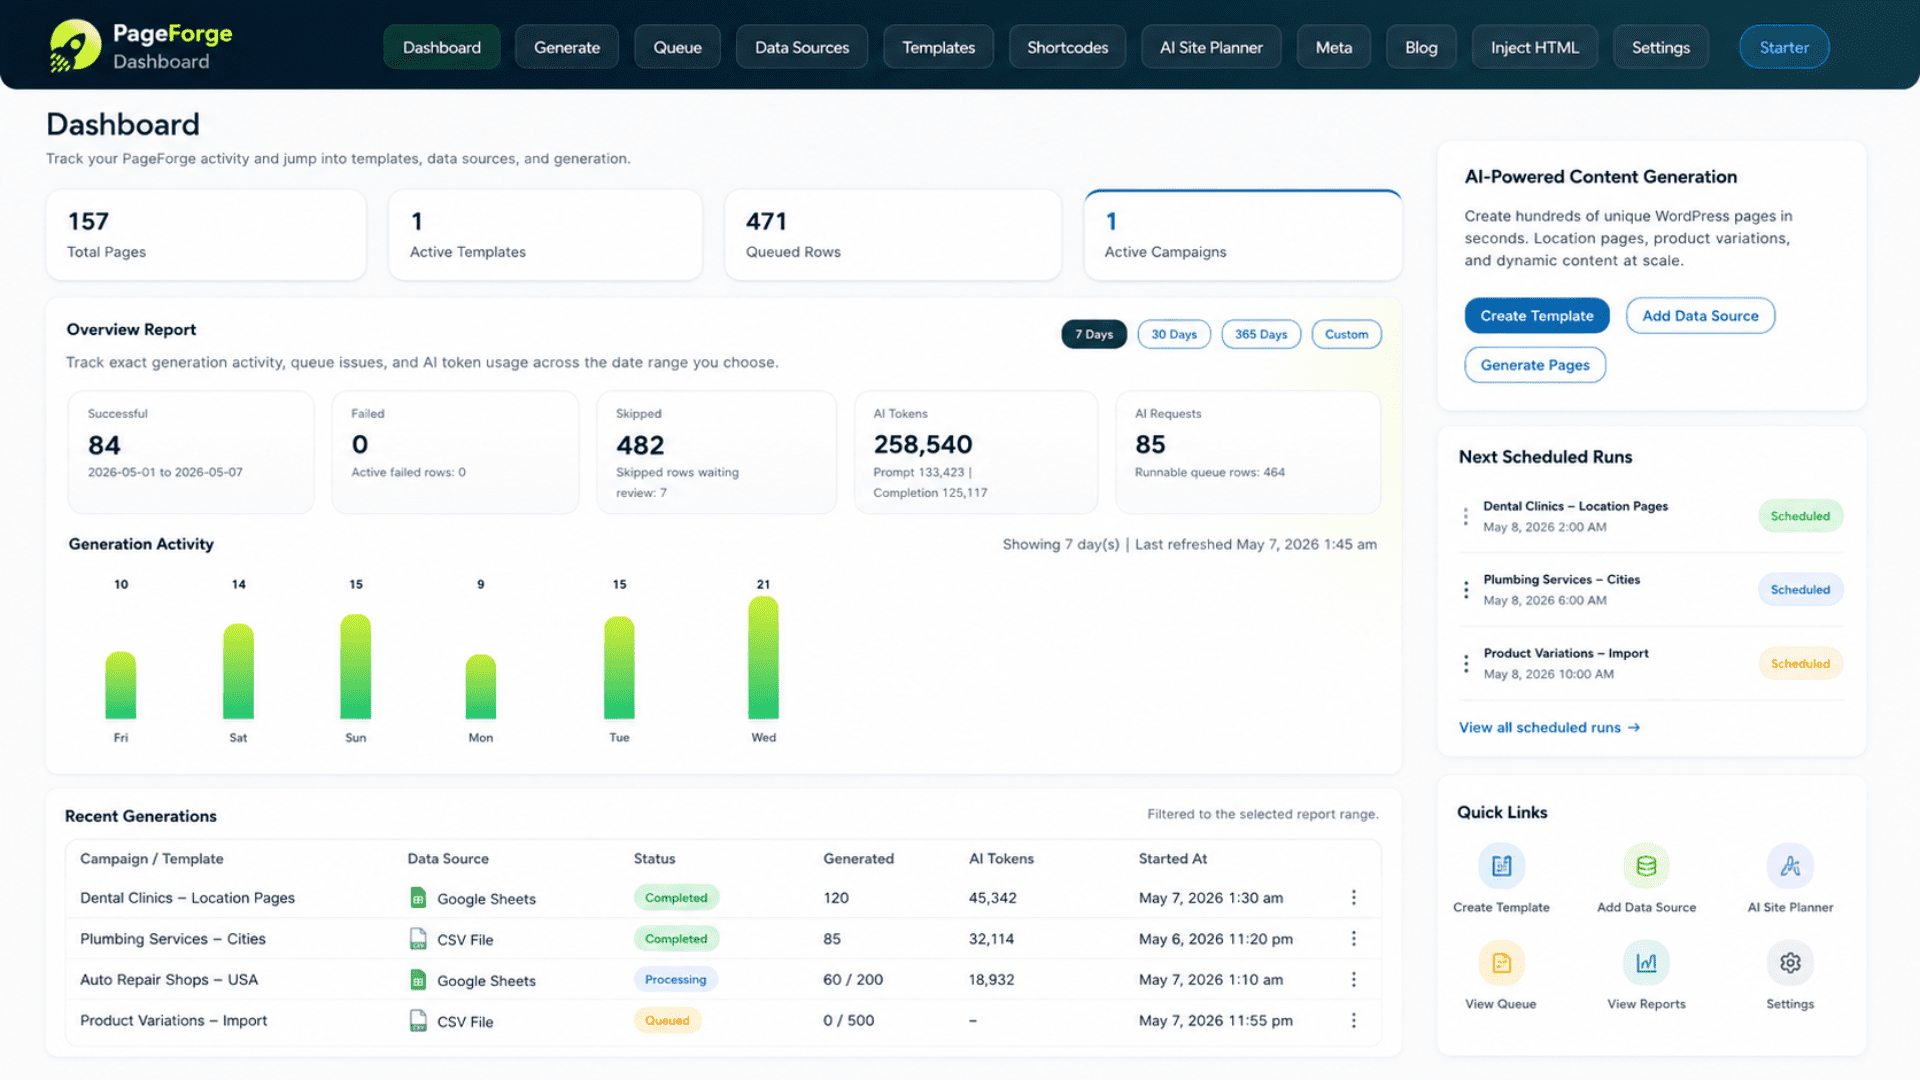Click Auto Repair Shops – USA campaign name
This screenshot has width=1920, height=1080.
point(169,980)
